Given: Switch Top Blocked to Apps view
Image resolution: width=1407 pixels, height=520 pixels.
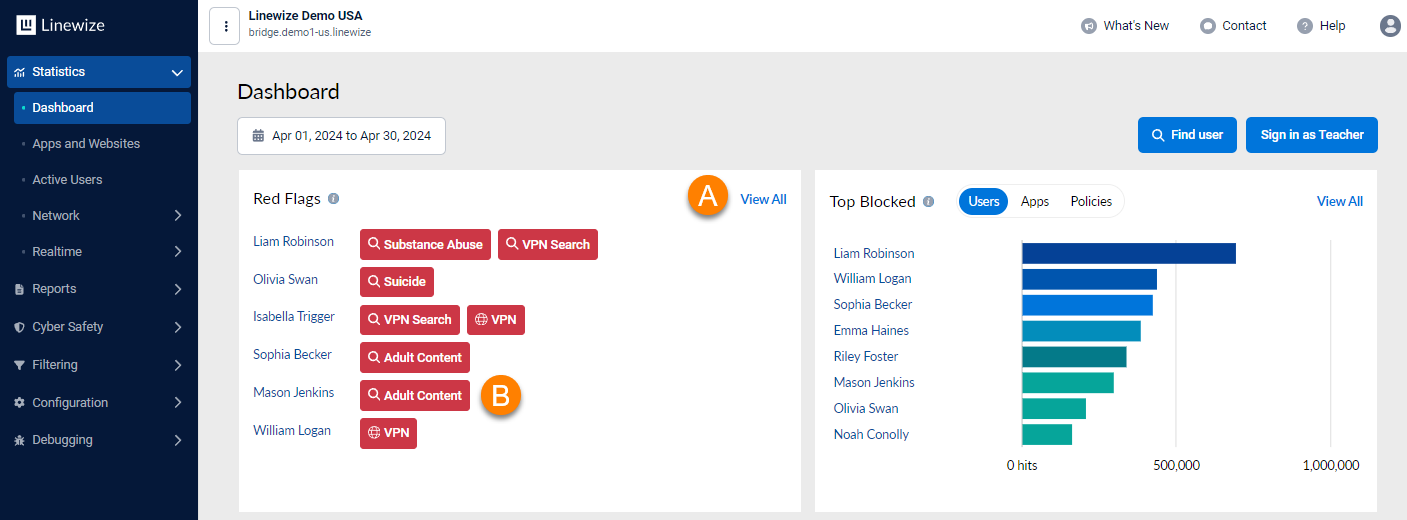Looking at the screenshot, I should coord(1035,202).
